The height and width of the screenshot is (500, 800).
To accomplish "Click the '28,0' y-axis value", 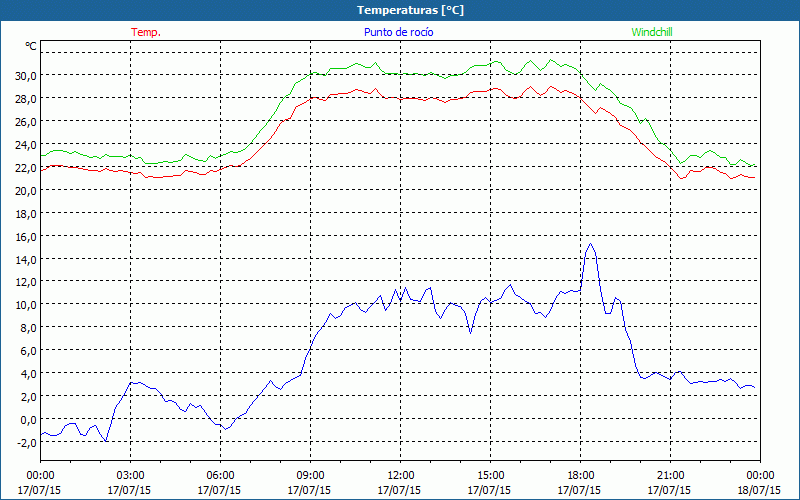I will click(x=26, y=98).
